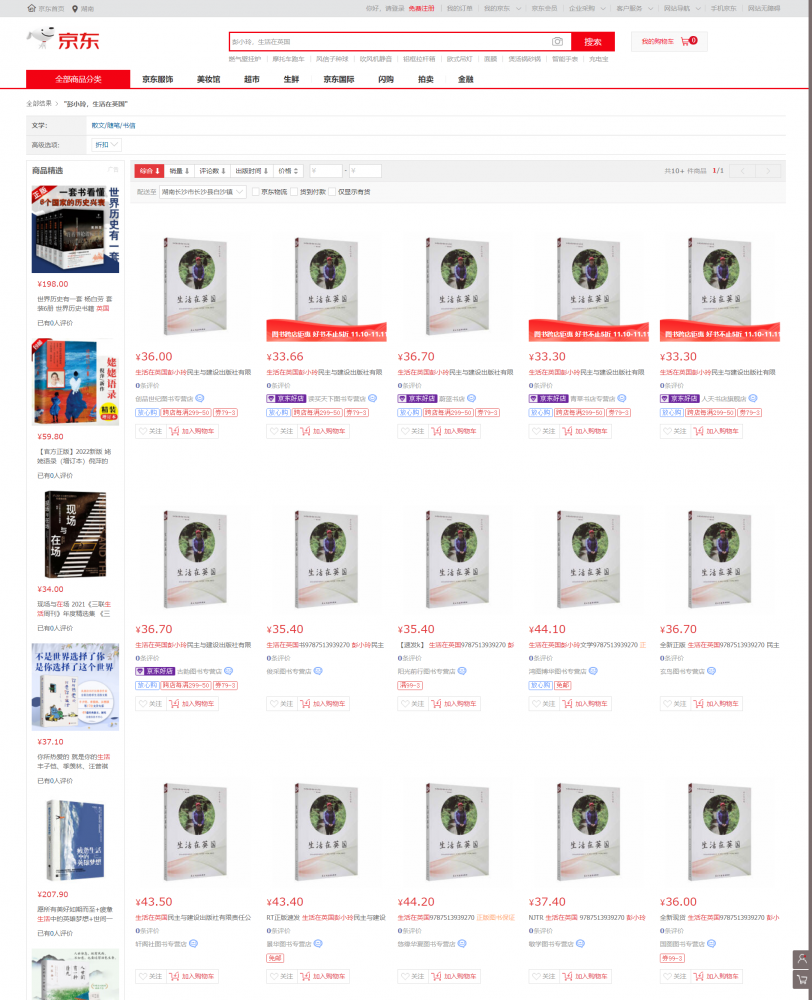Image resolution: width=812 pixels, height=1000 pixels.
Task: Expand the 网站导航 top menu
Action: (682, 8)
